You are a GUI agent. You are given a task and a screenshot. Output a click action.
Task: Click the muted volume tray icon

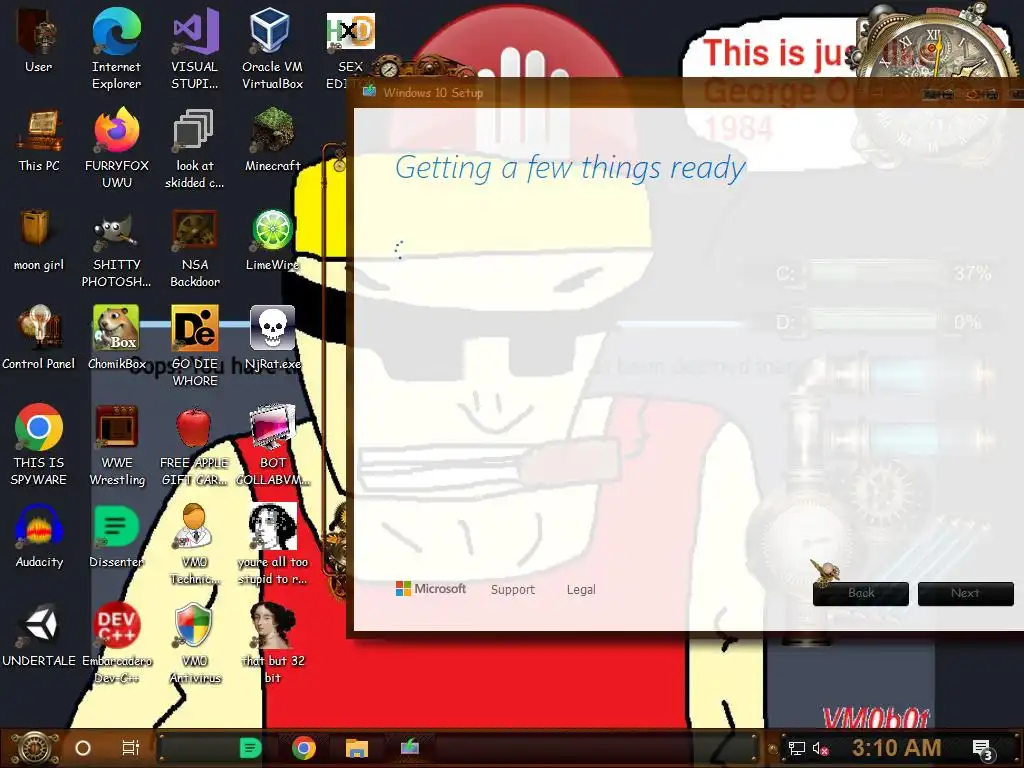(x=820, y=748)
